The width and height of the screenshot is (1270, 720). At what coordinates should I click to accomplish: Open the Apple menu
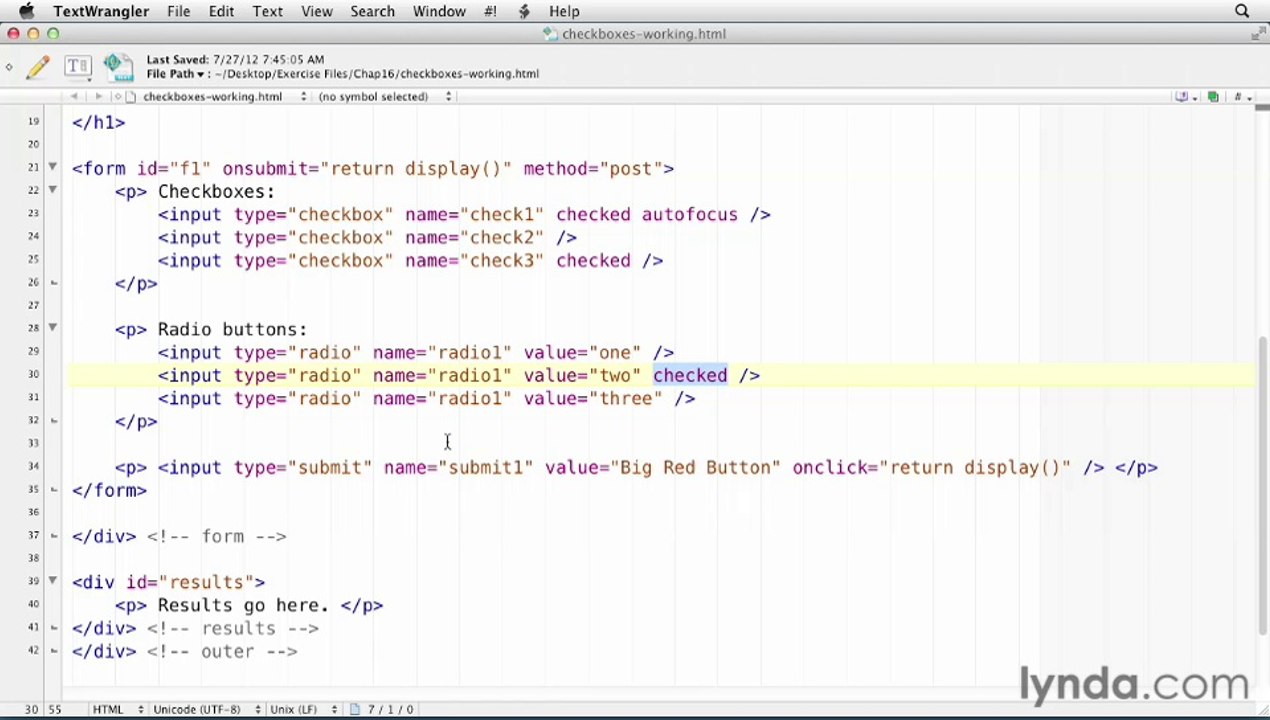click(27, 11)
